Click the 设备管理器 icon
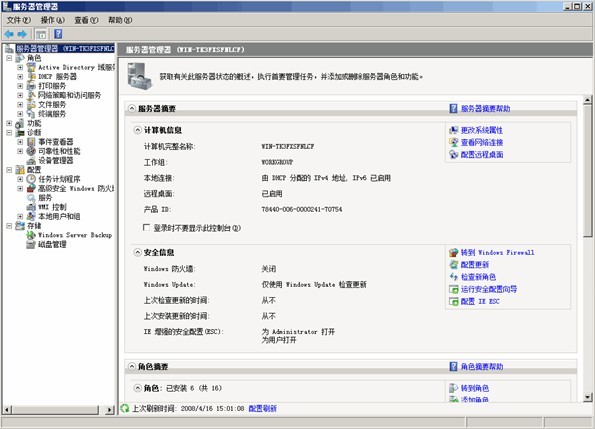The height and width of the screenshot is (429, 595). tap(31, 160)
